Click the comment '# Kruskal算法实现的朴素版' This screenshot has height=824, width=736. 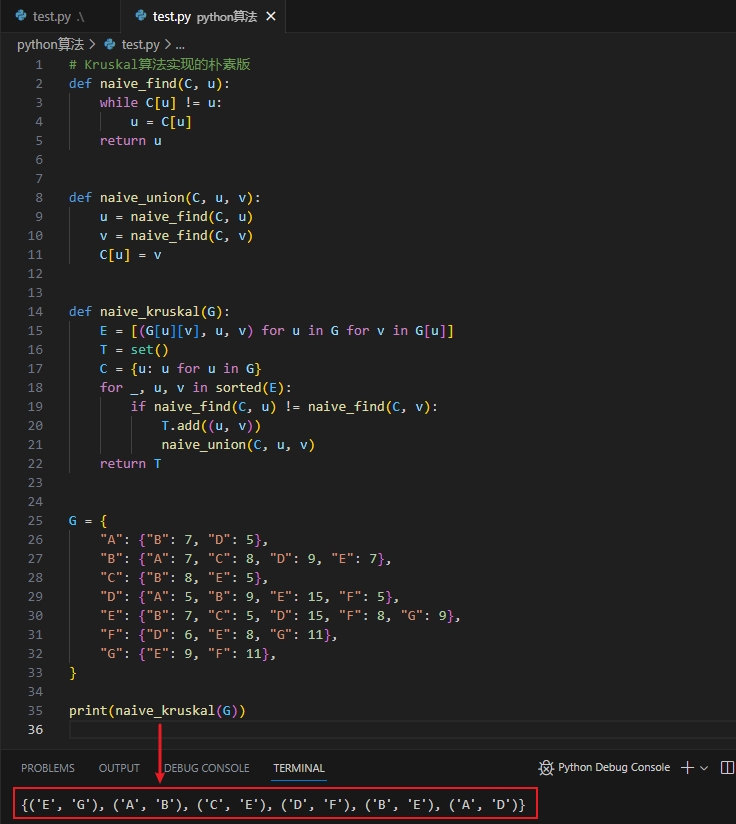160,65
